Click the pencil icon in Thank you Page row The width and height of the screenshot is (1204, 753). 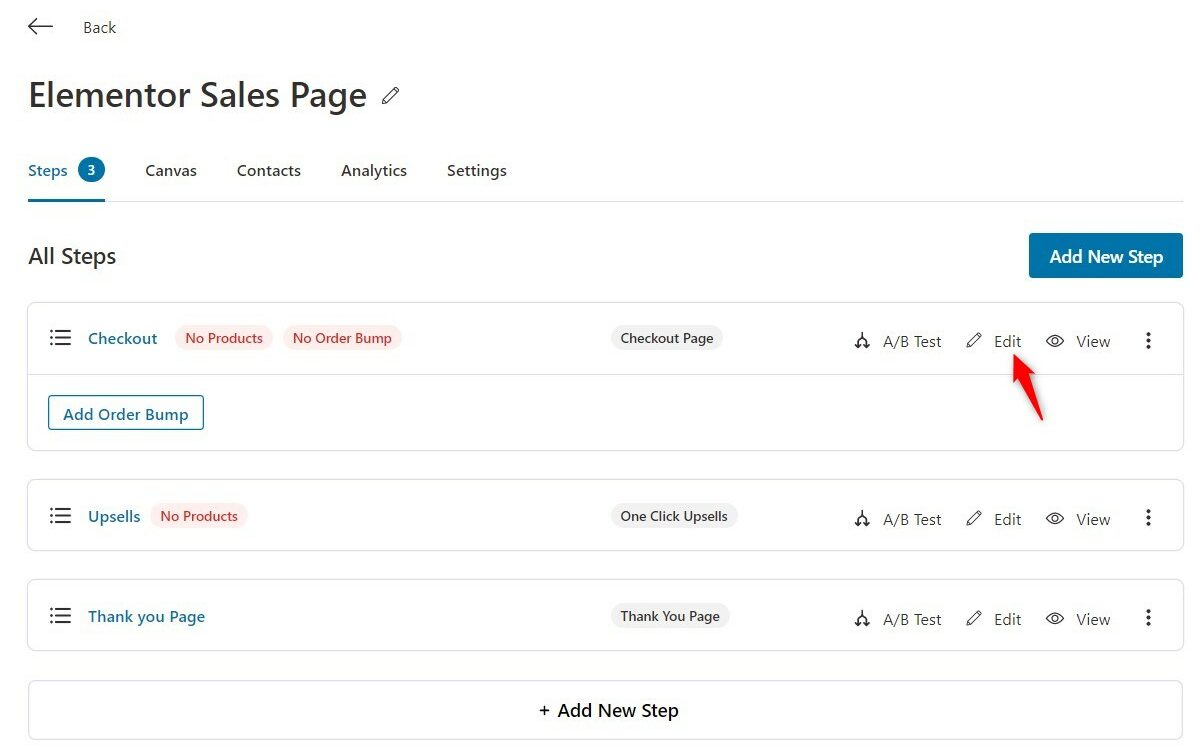tap(974, 619)
